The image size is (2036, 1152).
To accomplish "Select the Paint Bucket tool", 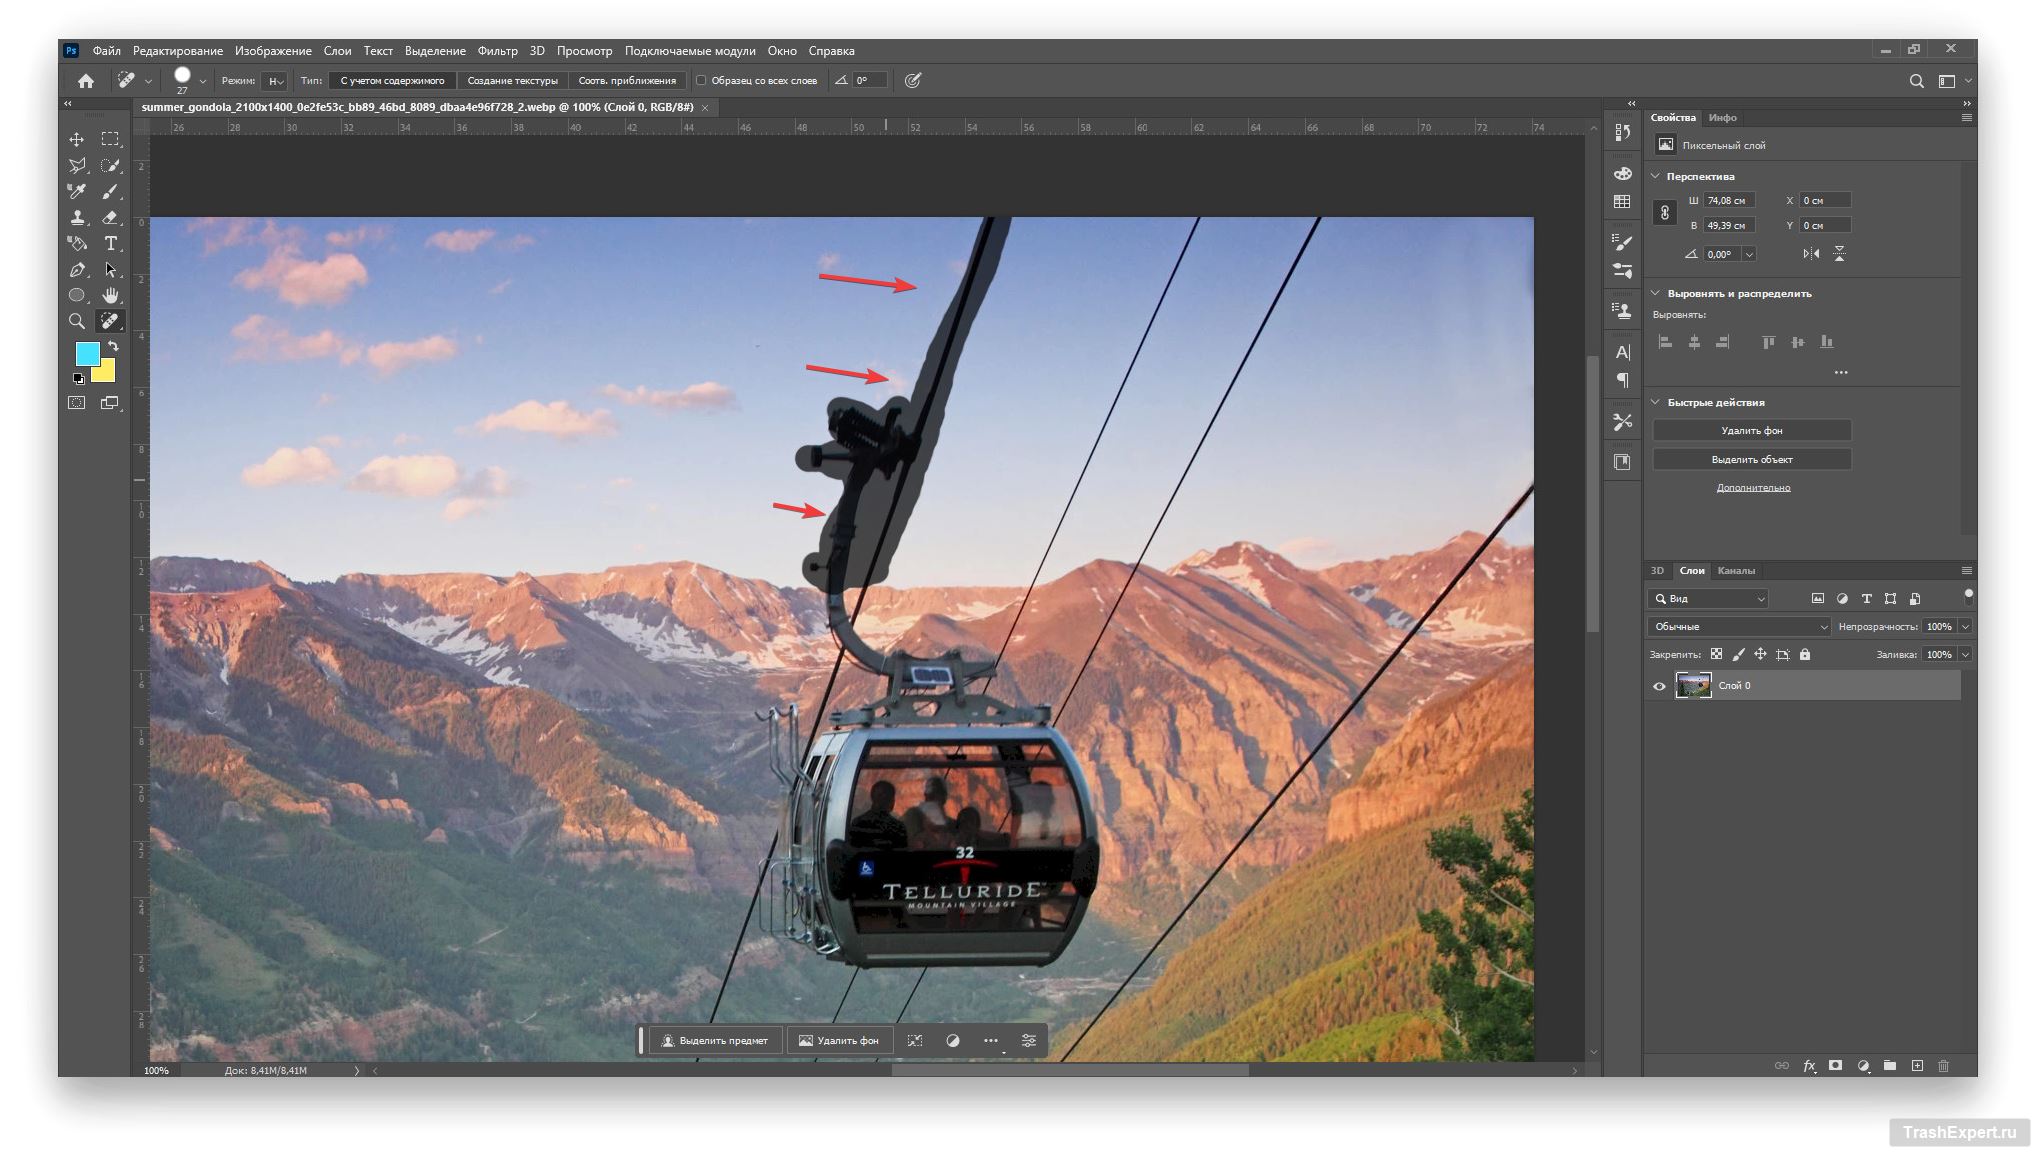I will pos(77,243).
